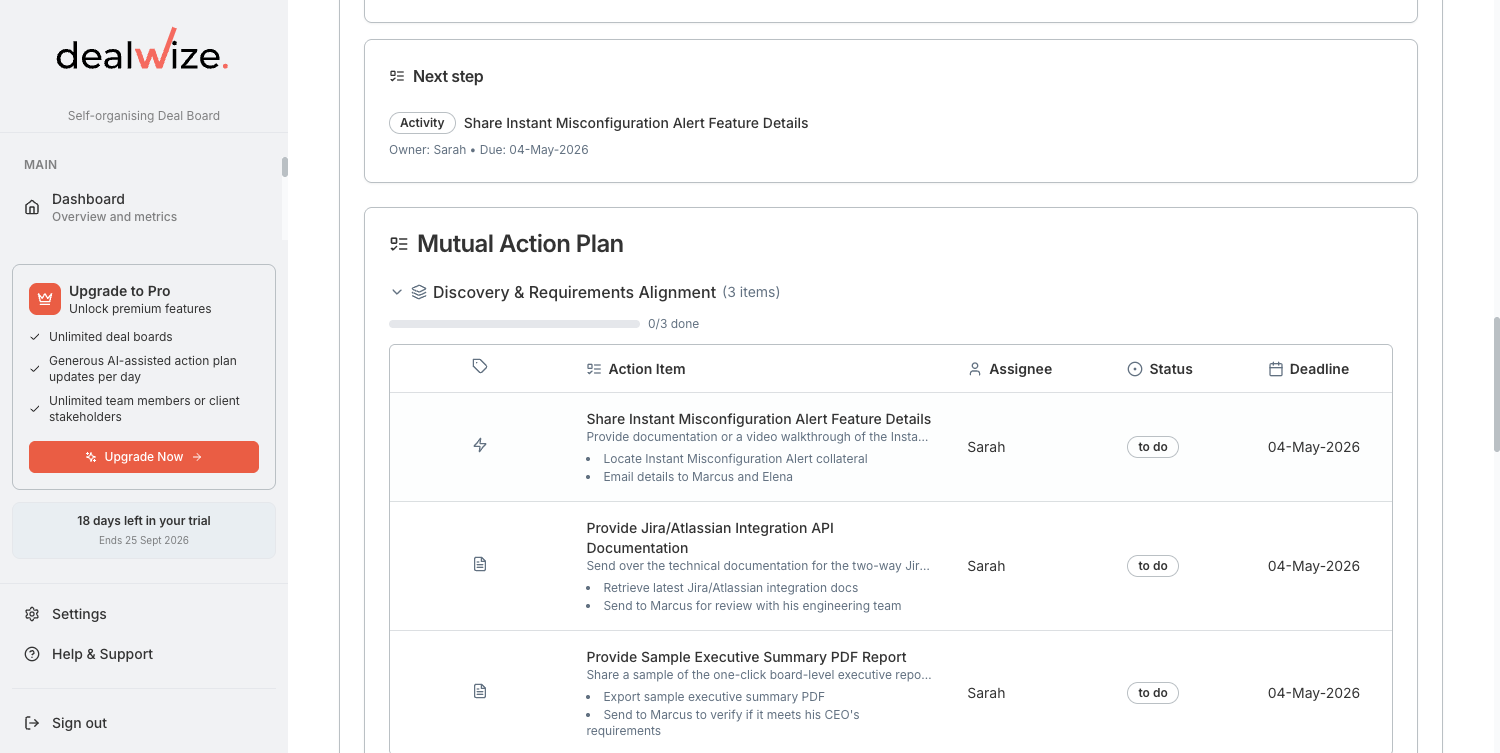Open Dashboard home icon
The width and height of the screenshot is (1500, 753).
tap(32, 207)
